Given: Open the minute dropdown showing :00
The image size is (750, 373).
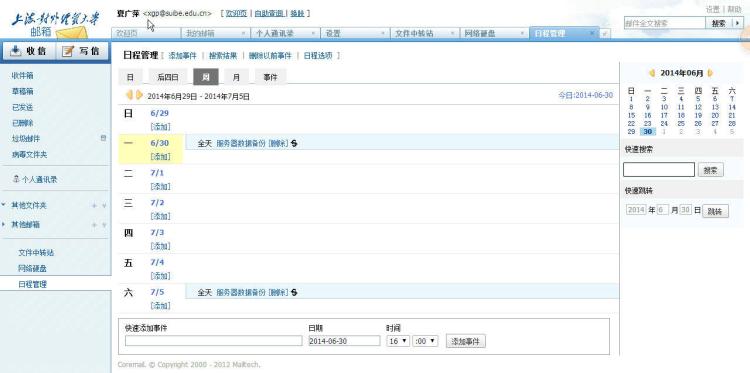Looking at the screenshot, I should click(x=425, y=341).
